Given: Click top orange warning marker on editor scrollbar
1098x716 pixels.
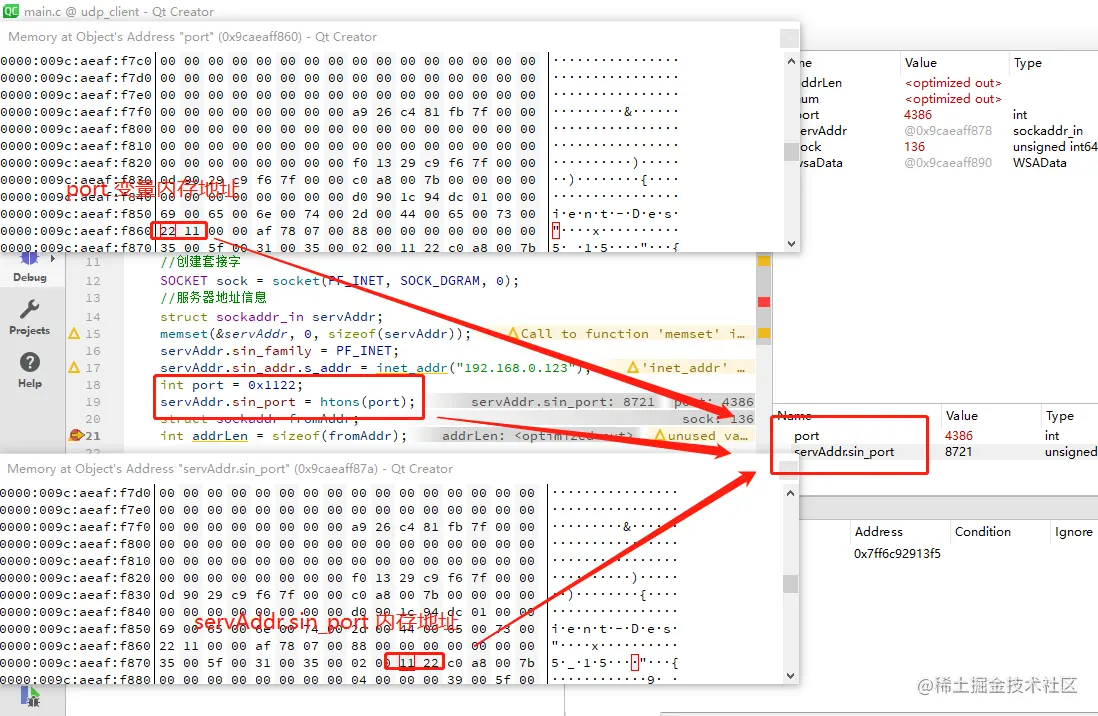Looking at the screenshot, I should pyautogui.click(x=764, y=261).
